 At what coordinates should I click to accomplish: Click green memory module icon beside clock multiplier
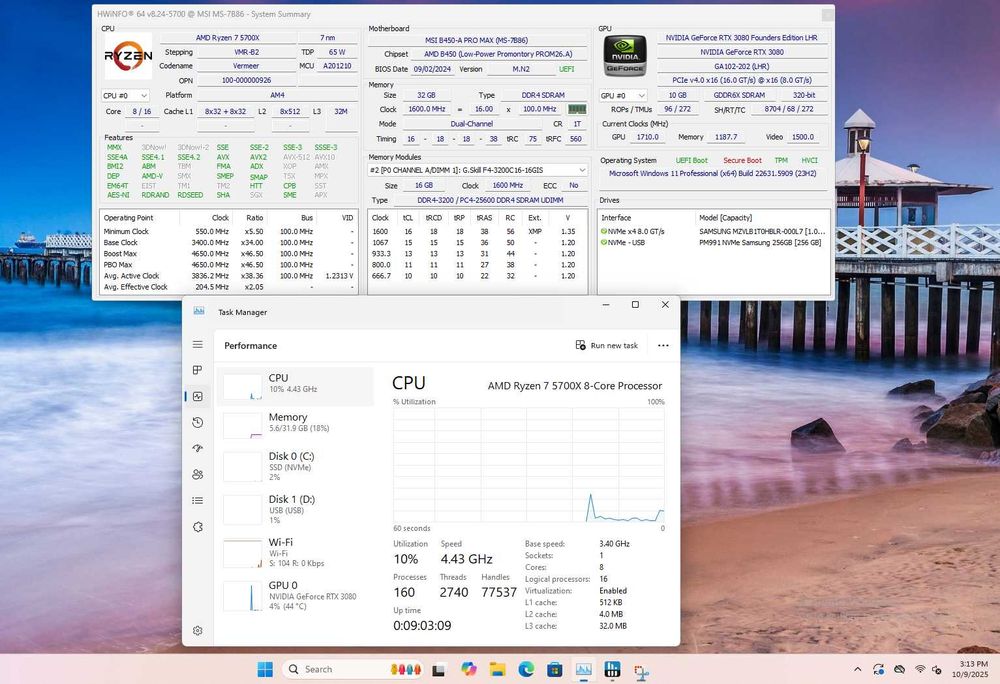tap(577, 110)
